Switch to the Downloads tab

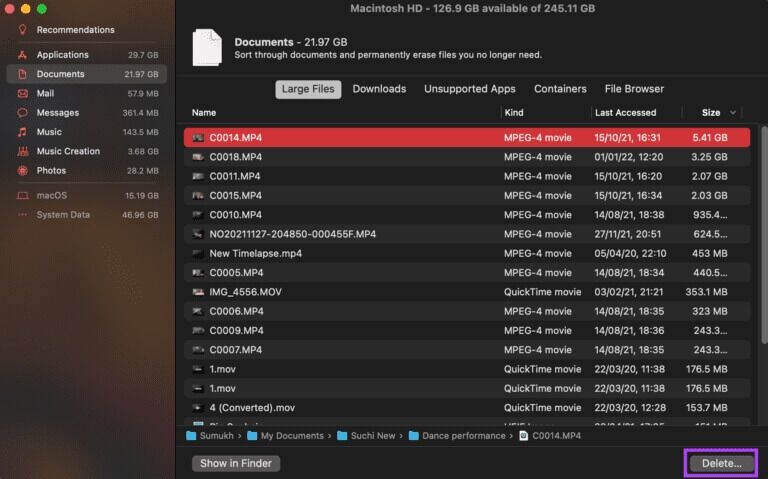coord(379,89)
